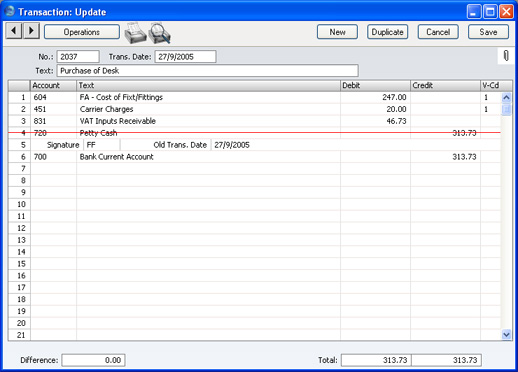Select debit amount 20.00
The image size is (518, 372).
pos(375,109)
